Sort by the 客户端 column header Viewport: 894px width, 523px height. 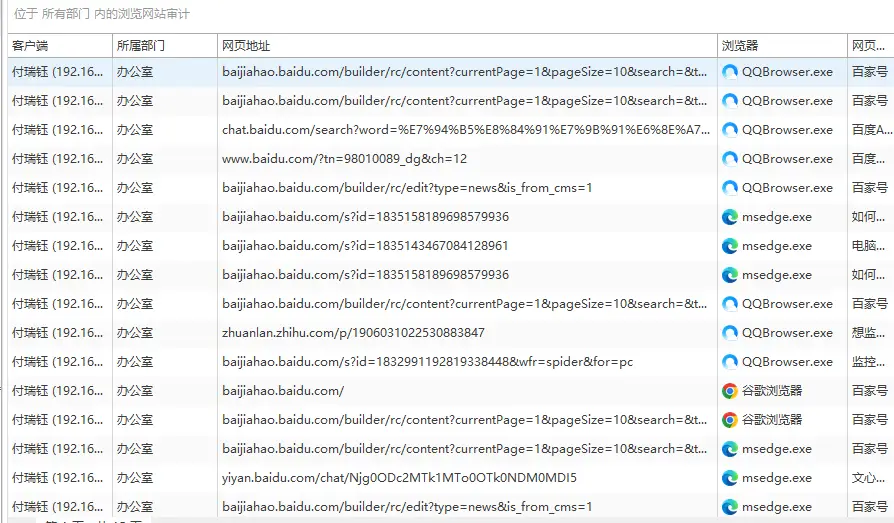click(x=60, y=46)
